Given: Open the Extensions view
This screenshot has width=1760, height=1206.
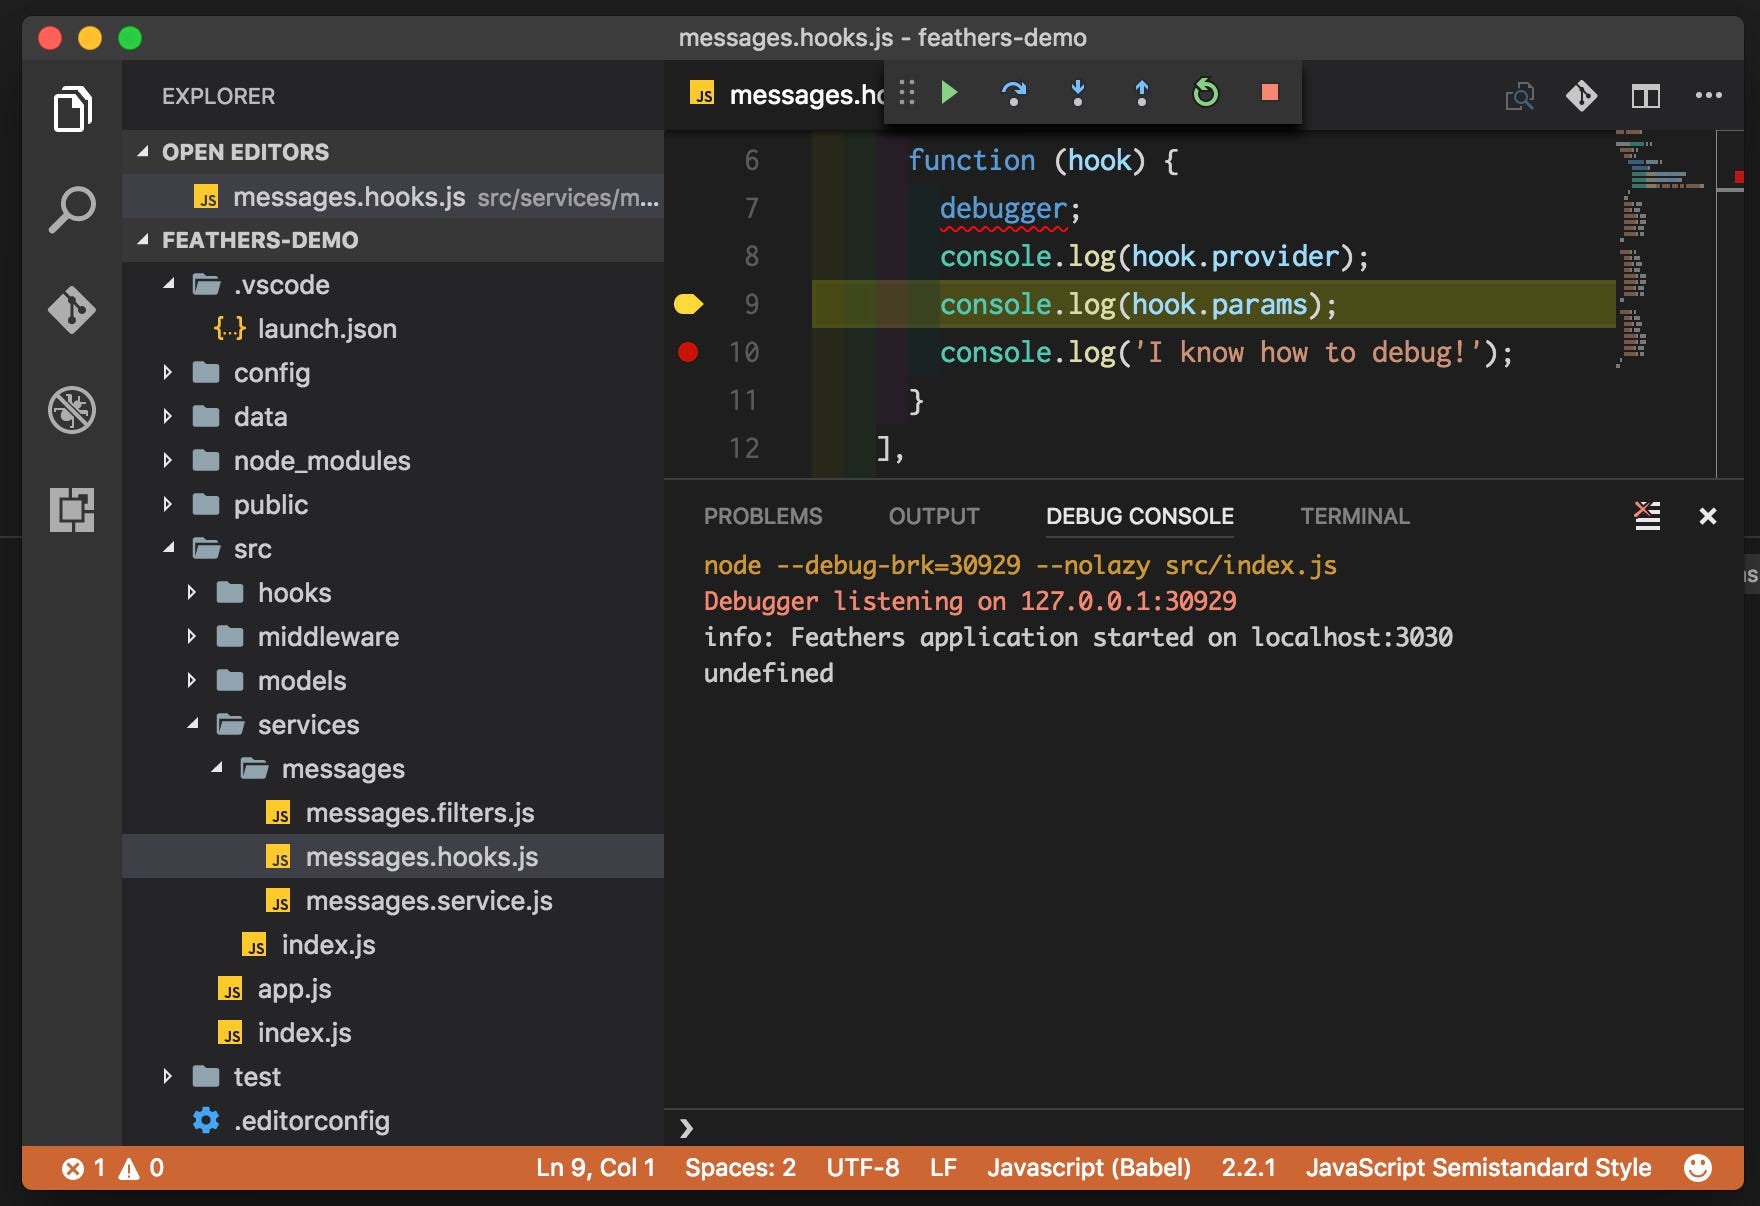Looking at the screenshot, I should pyautogui.click(x=71, y=510).
